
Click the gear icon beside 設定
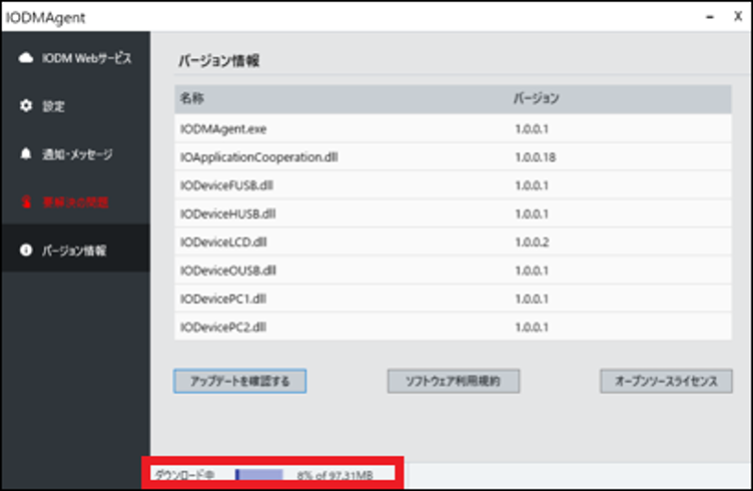click(x=26, y=106)
